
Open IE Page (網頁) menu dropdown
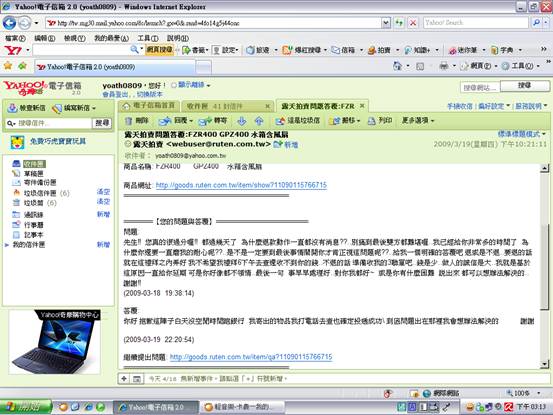coord(496,66)
